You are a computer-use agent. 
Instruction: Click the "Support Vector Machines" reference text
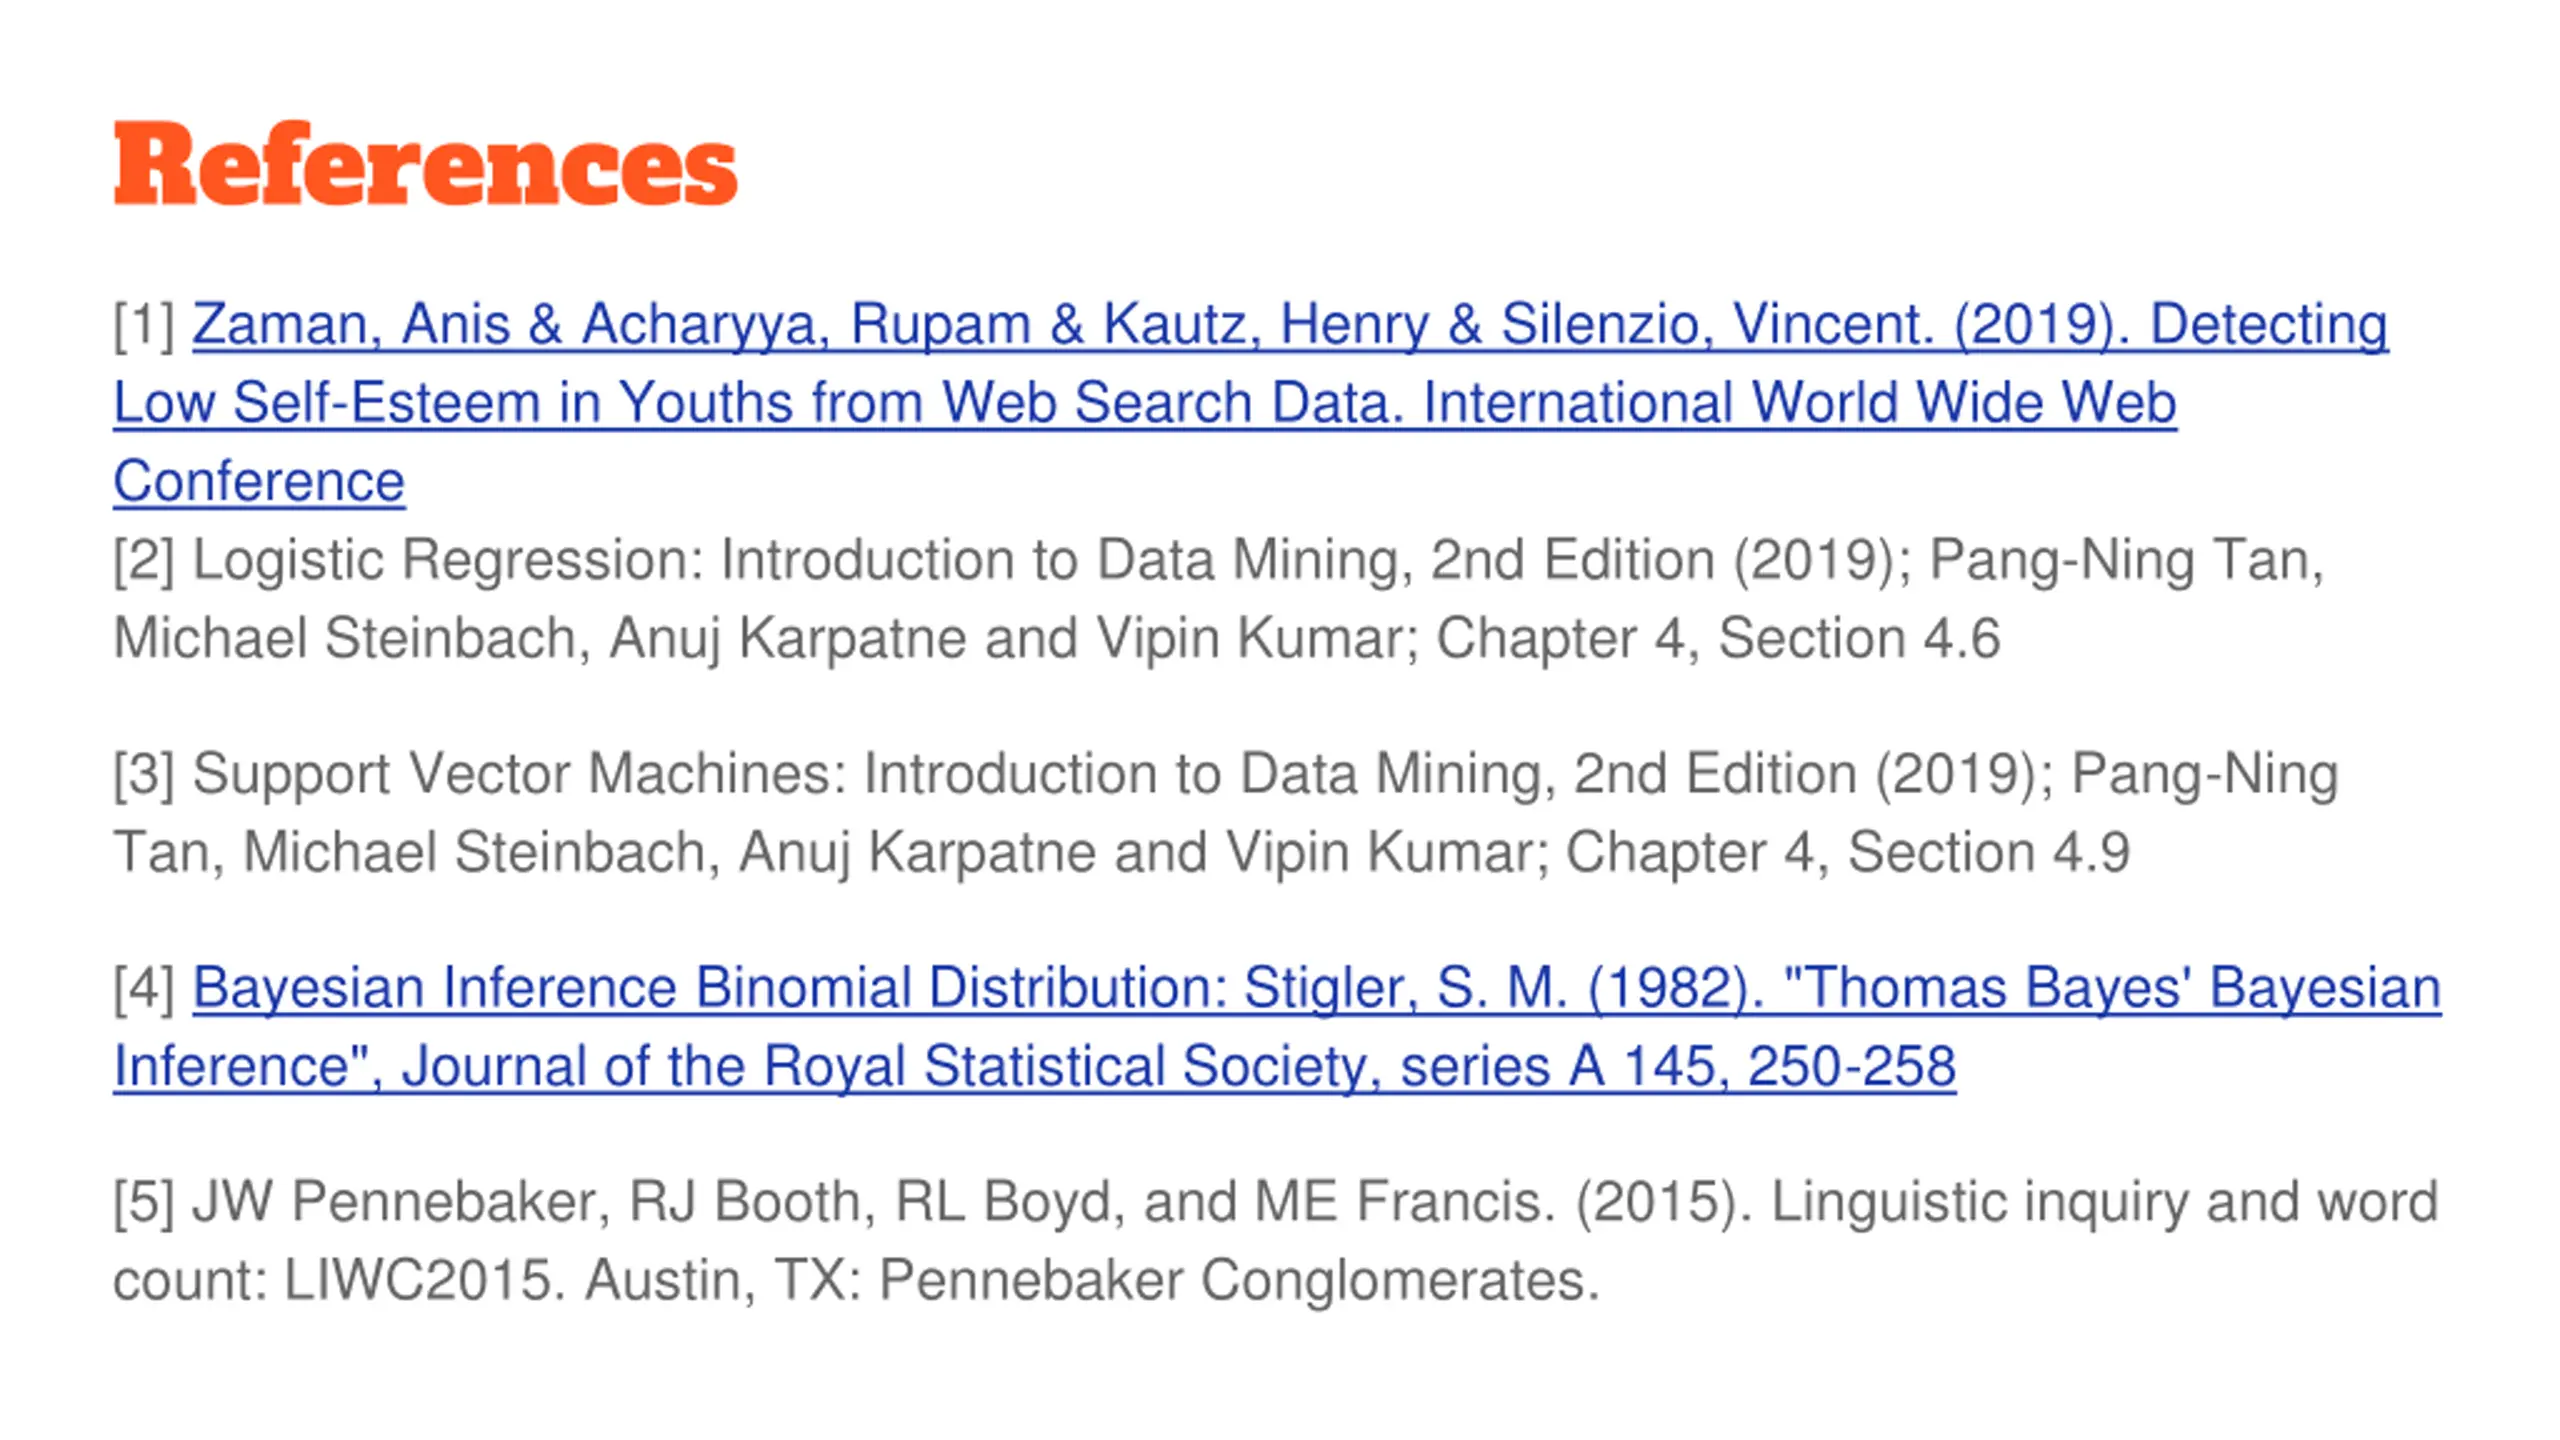(520, 774)
